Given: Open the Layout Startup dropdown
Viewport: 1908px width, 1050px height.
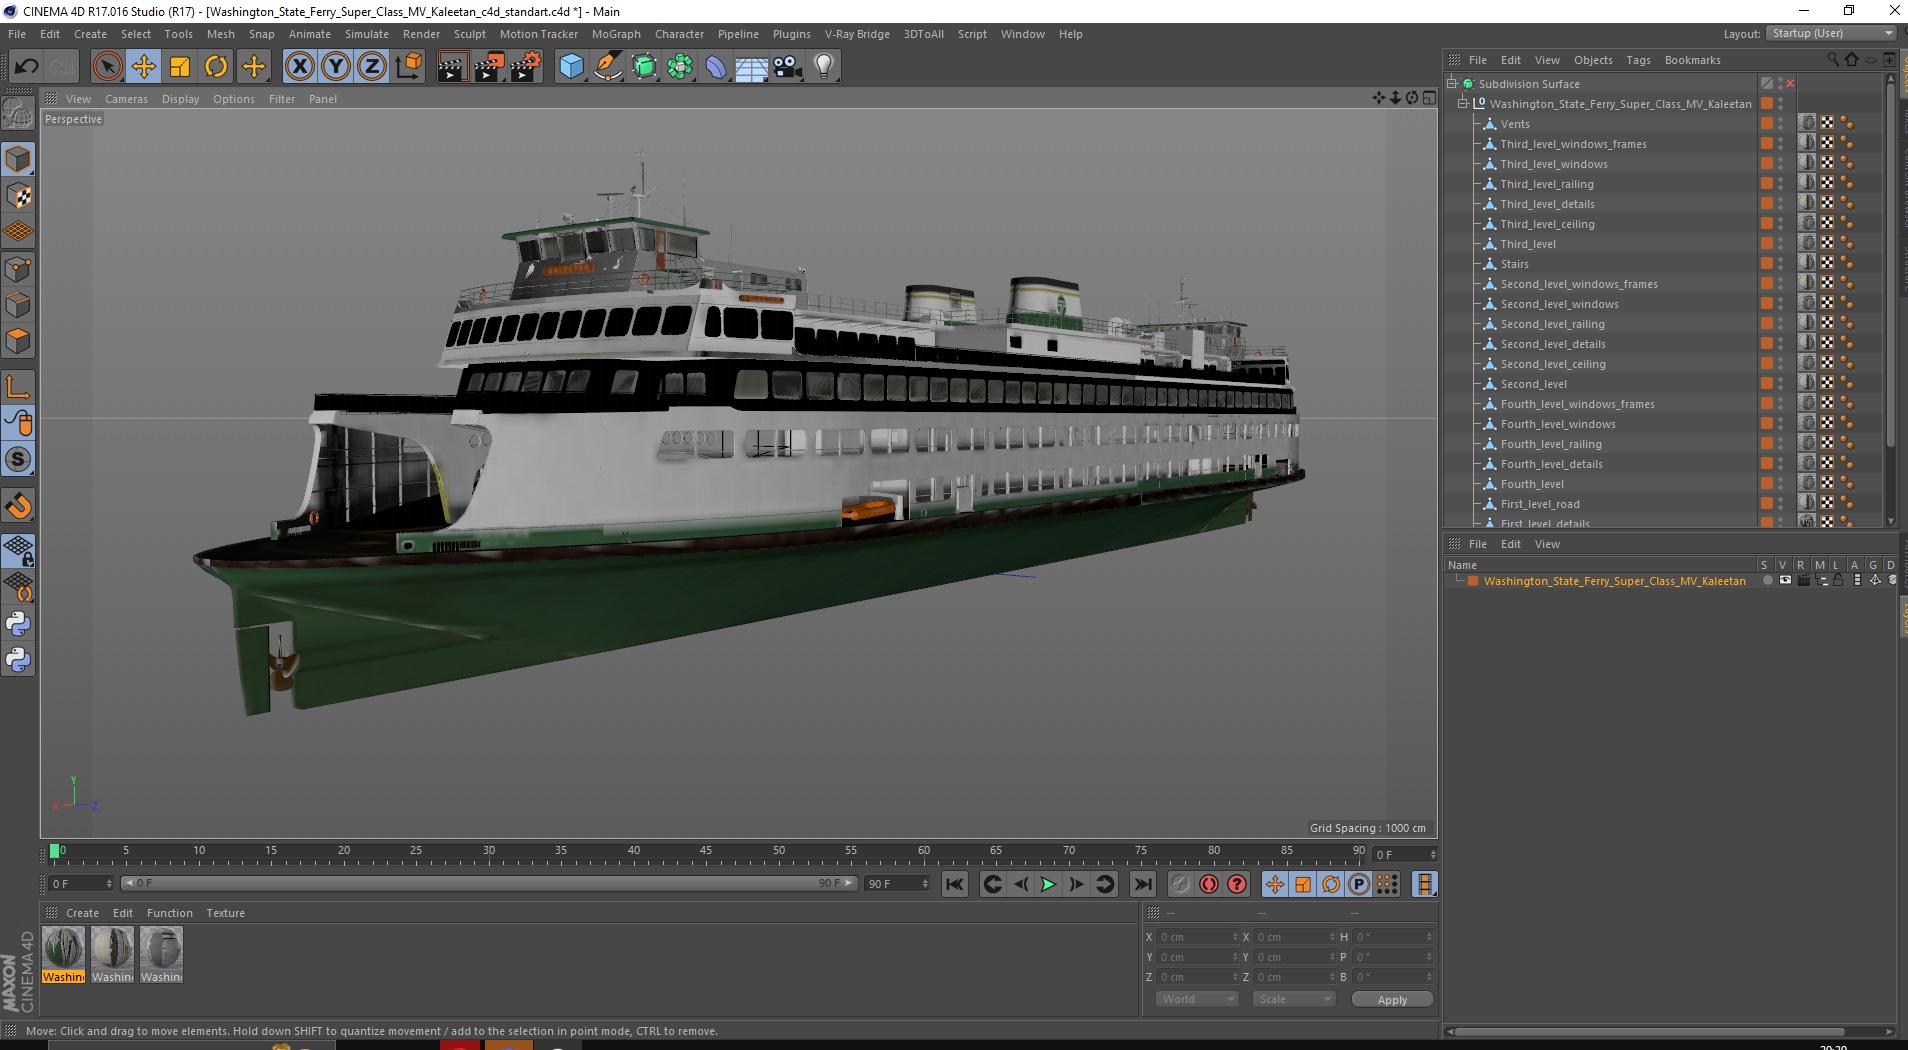Looking at the screenshot, I should pyautogui.click(x=1831, y=33).
